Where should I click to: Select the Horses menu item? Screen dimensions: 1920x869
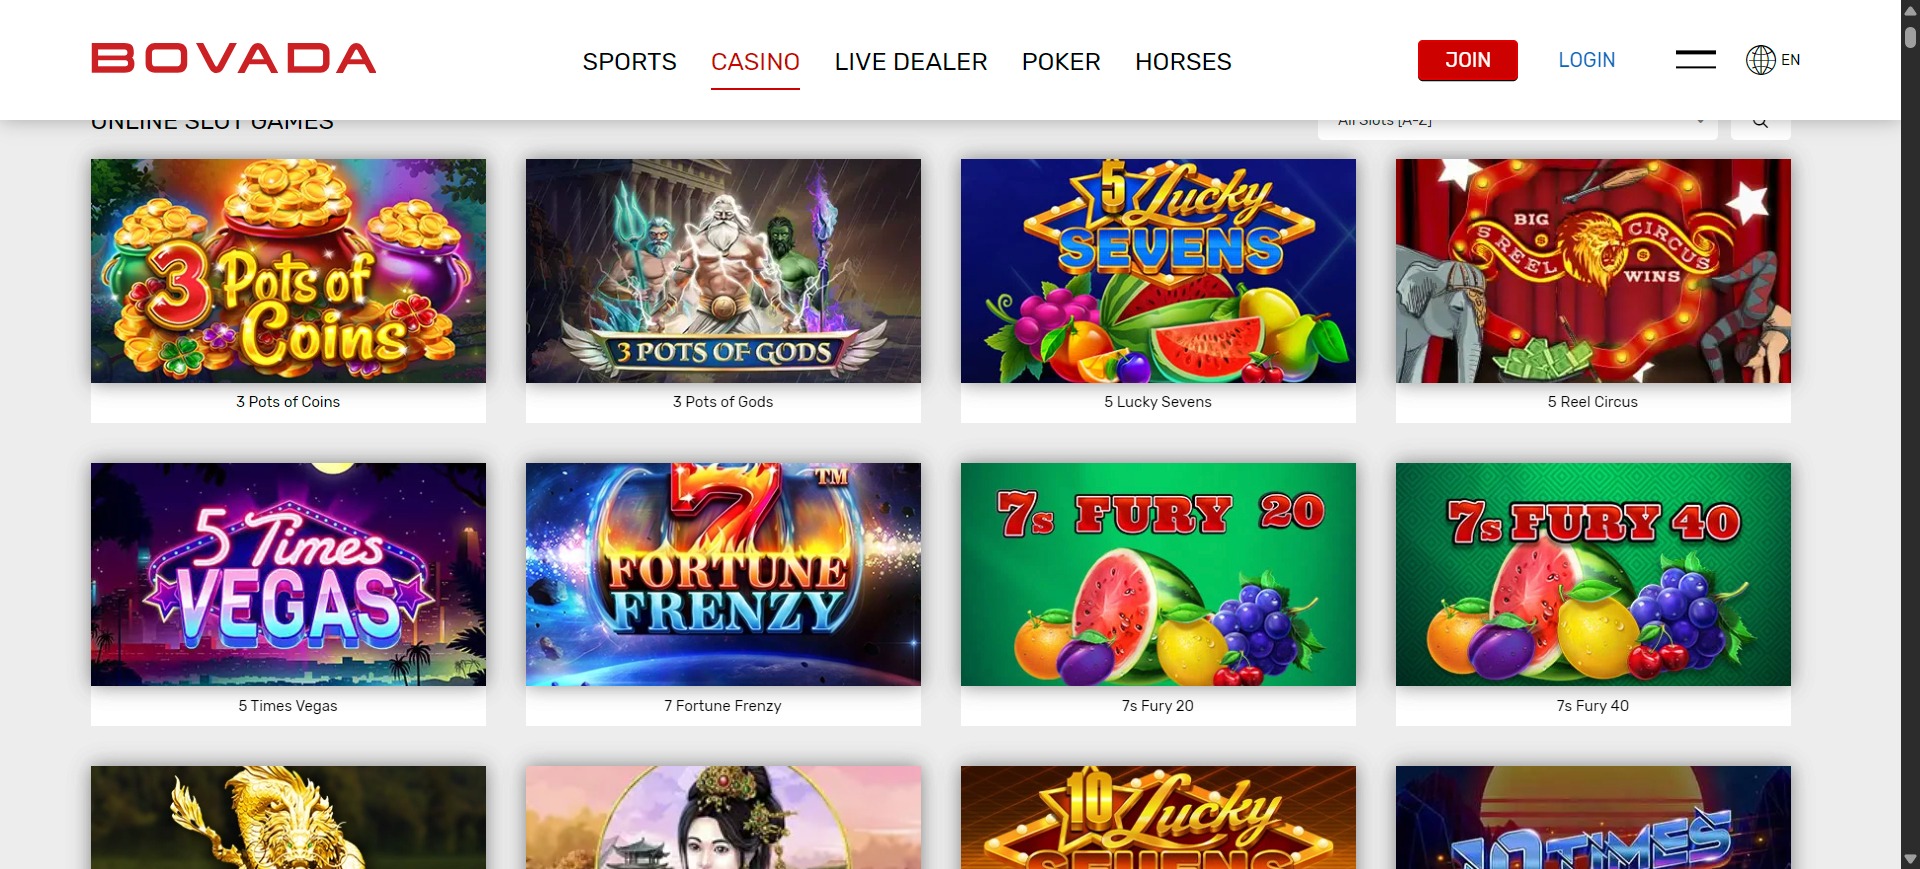click(1183, 62)
